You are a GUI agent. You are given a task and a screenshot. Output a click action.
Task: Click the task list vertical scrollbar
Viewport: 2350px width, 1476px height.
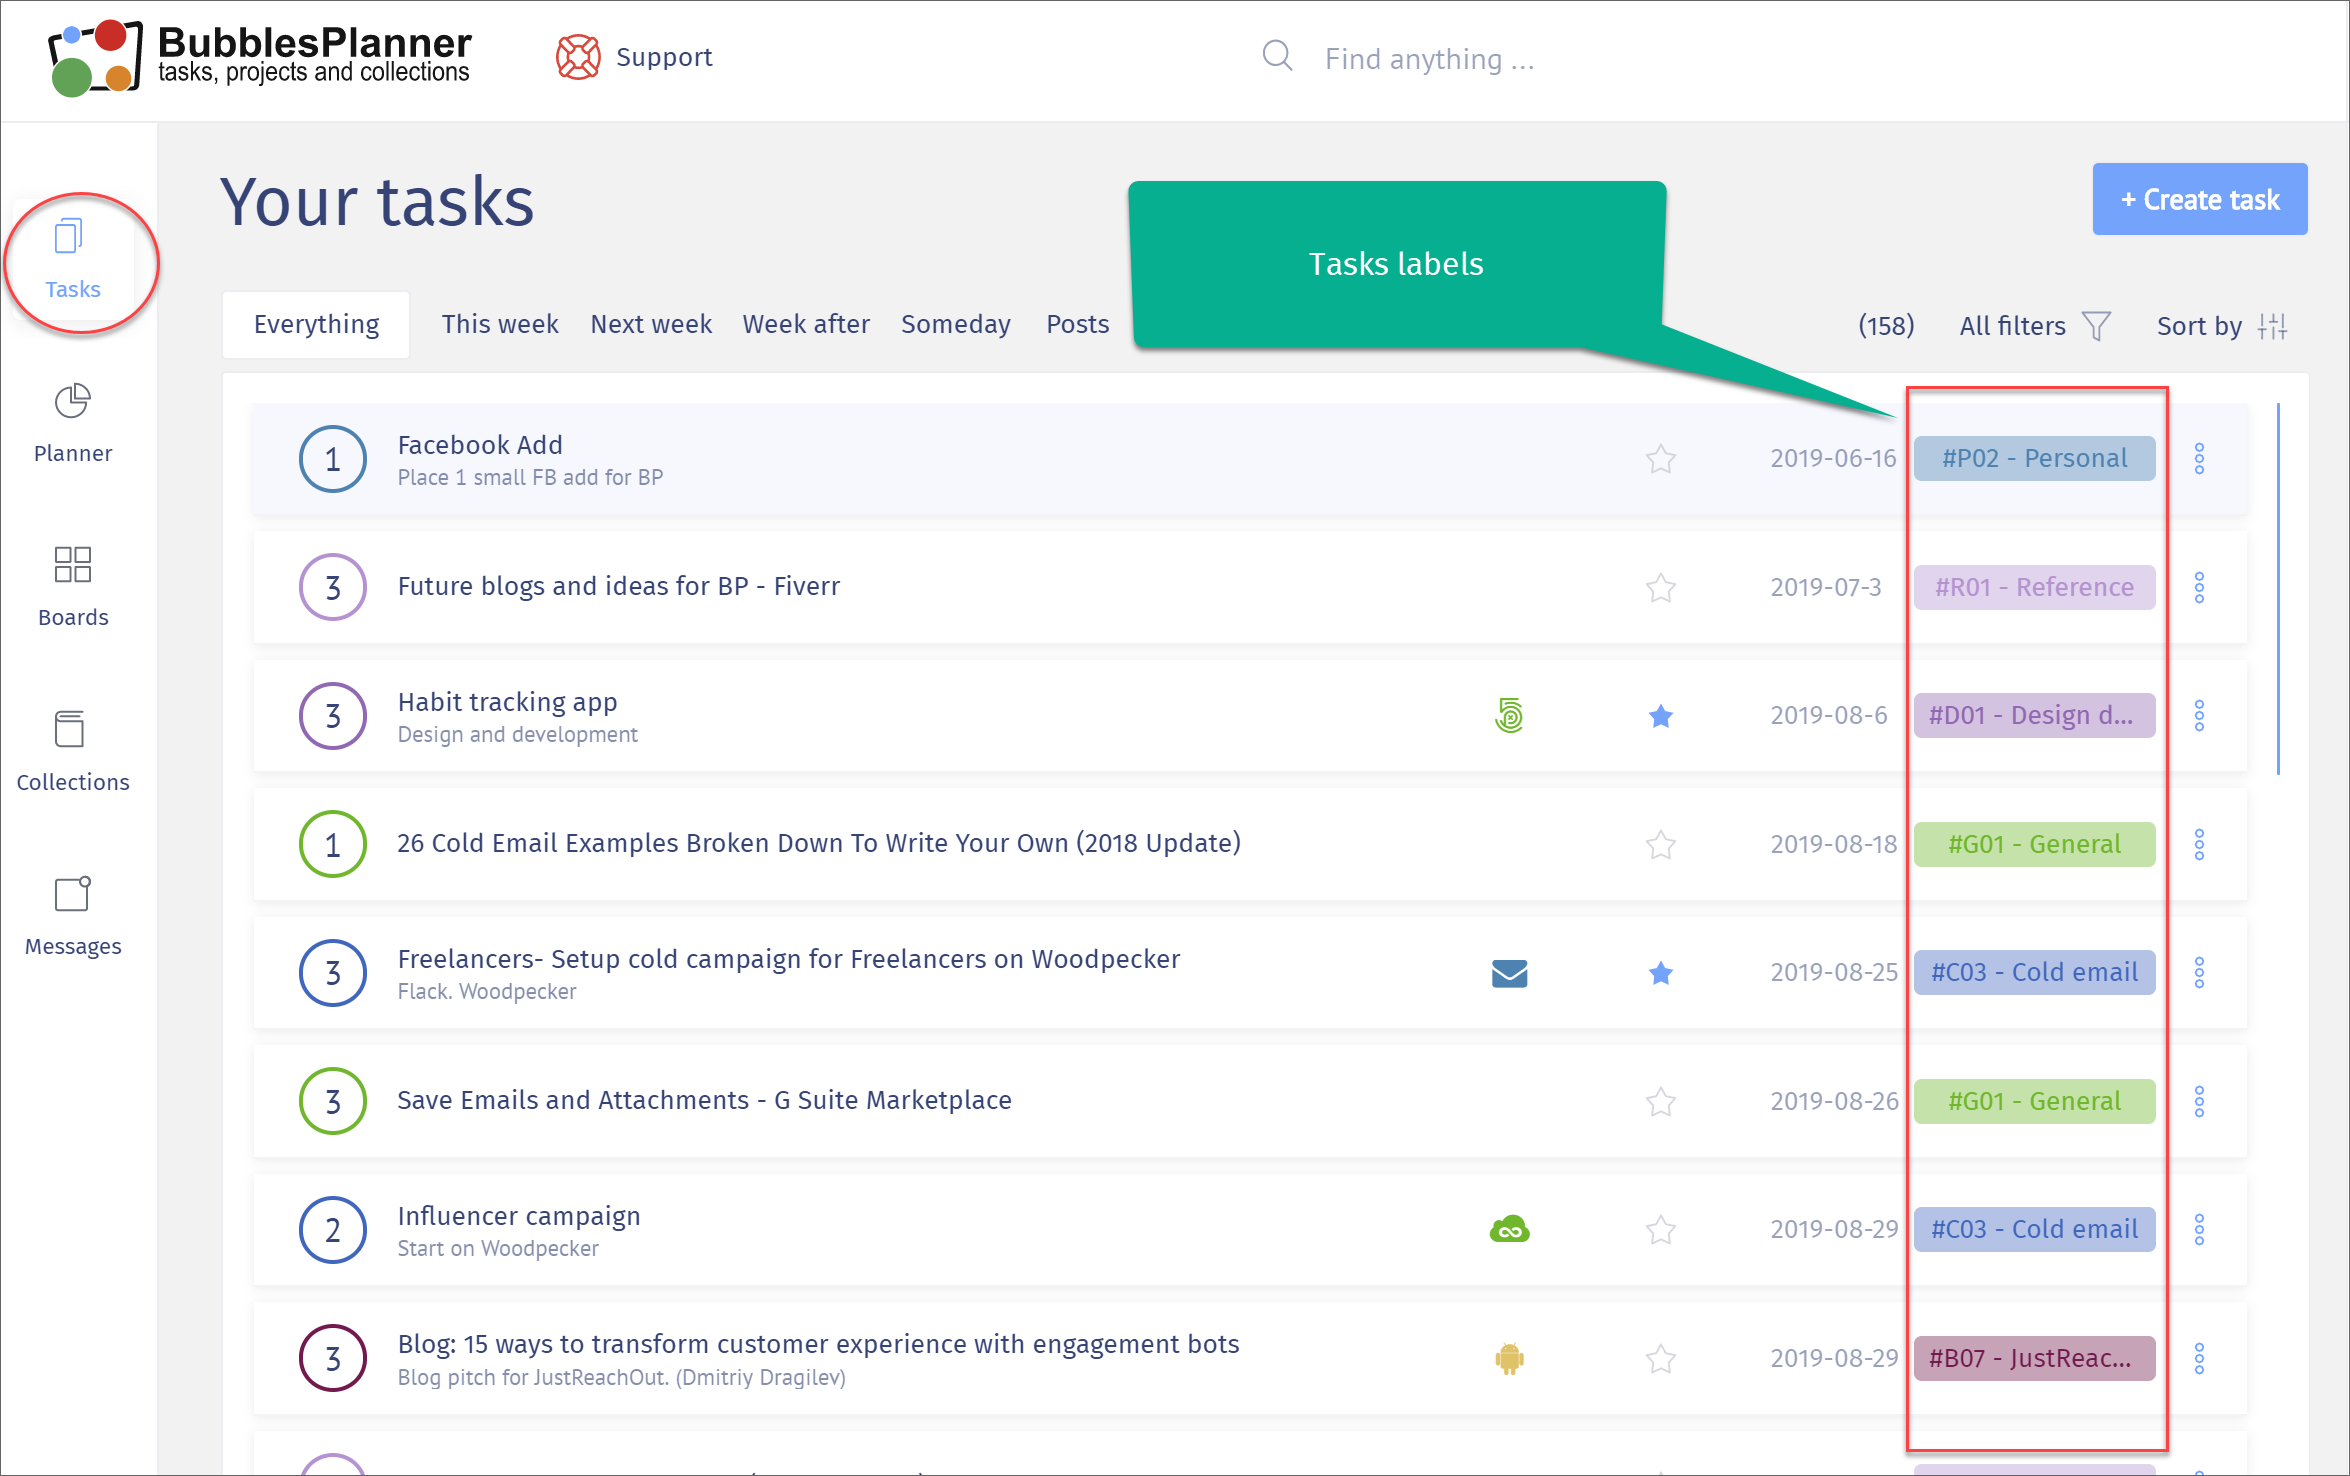[2278, 588]
